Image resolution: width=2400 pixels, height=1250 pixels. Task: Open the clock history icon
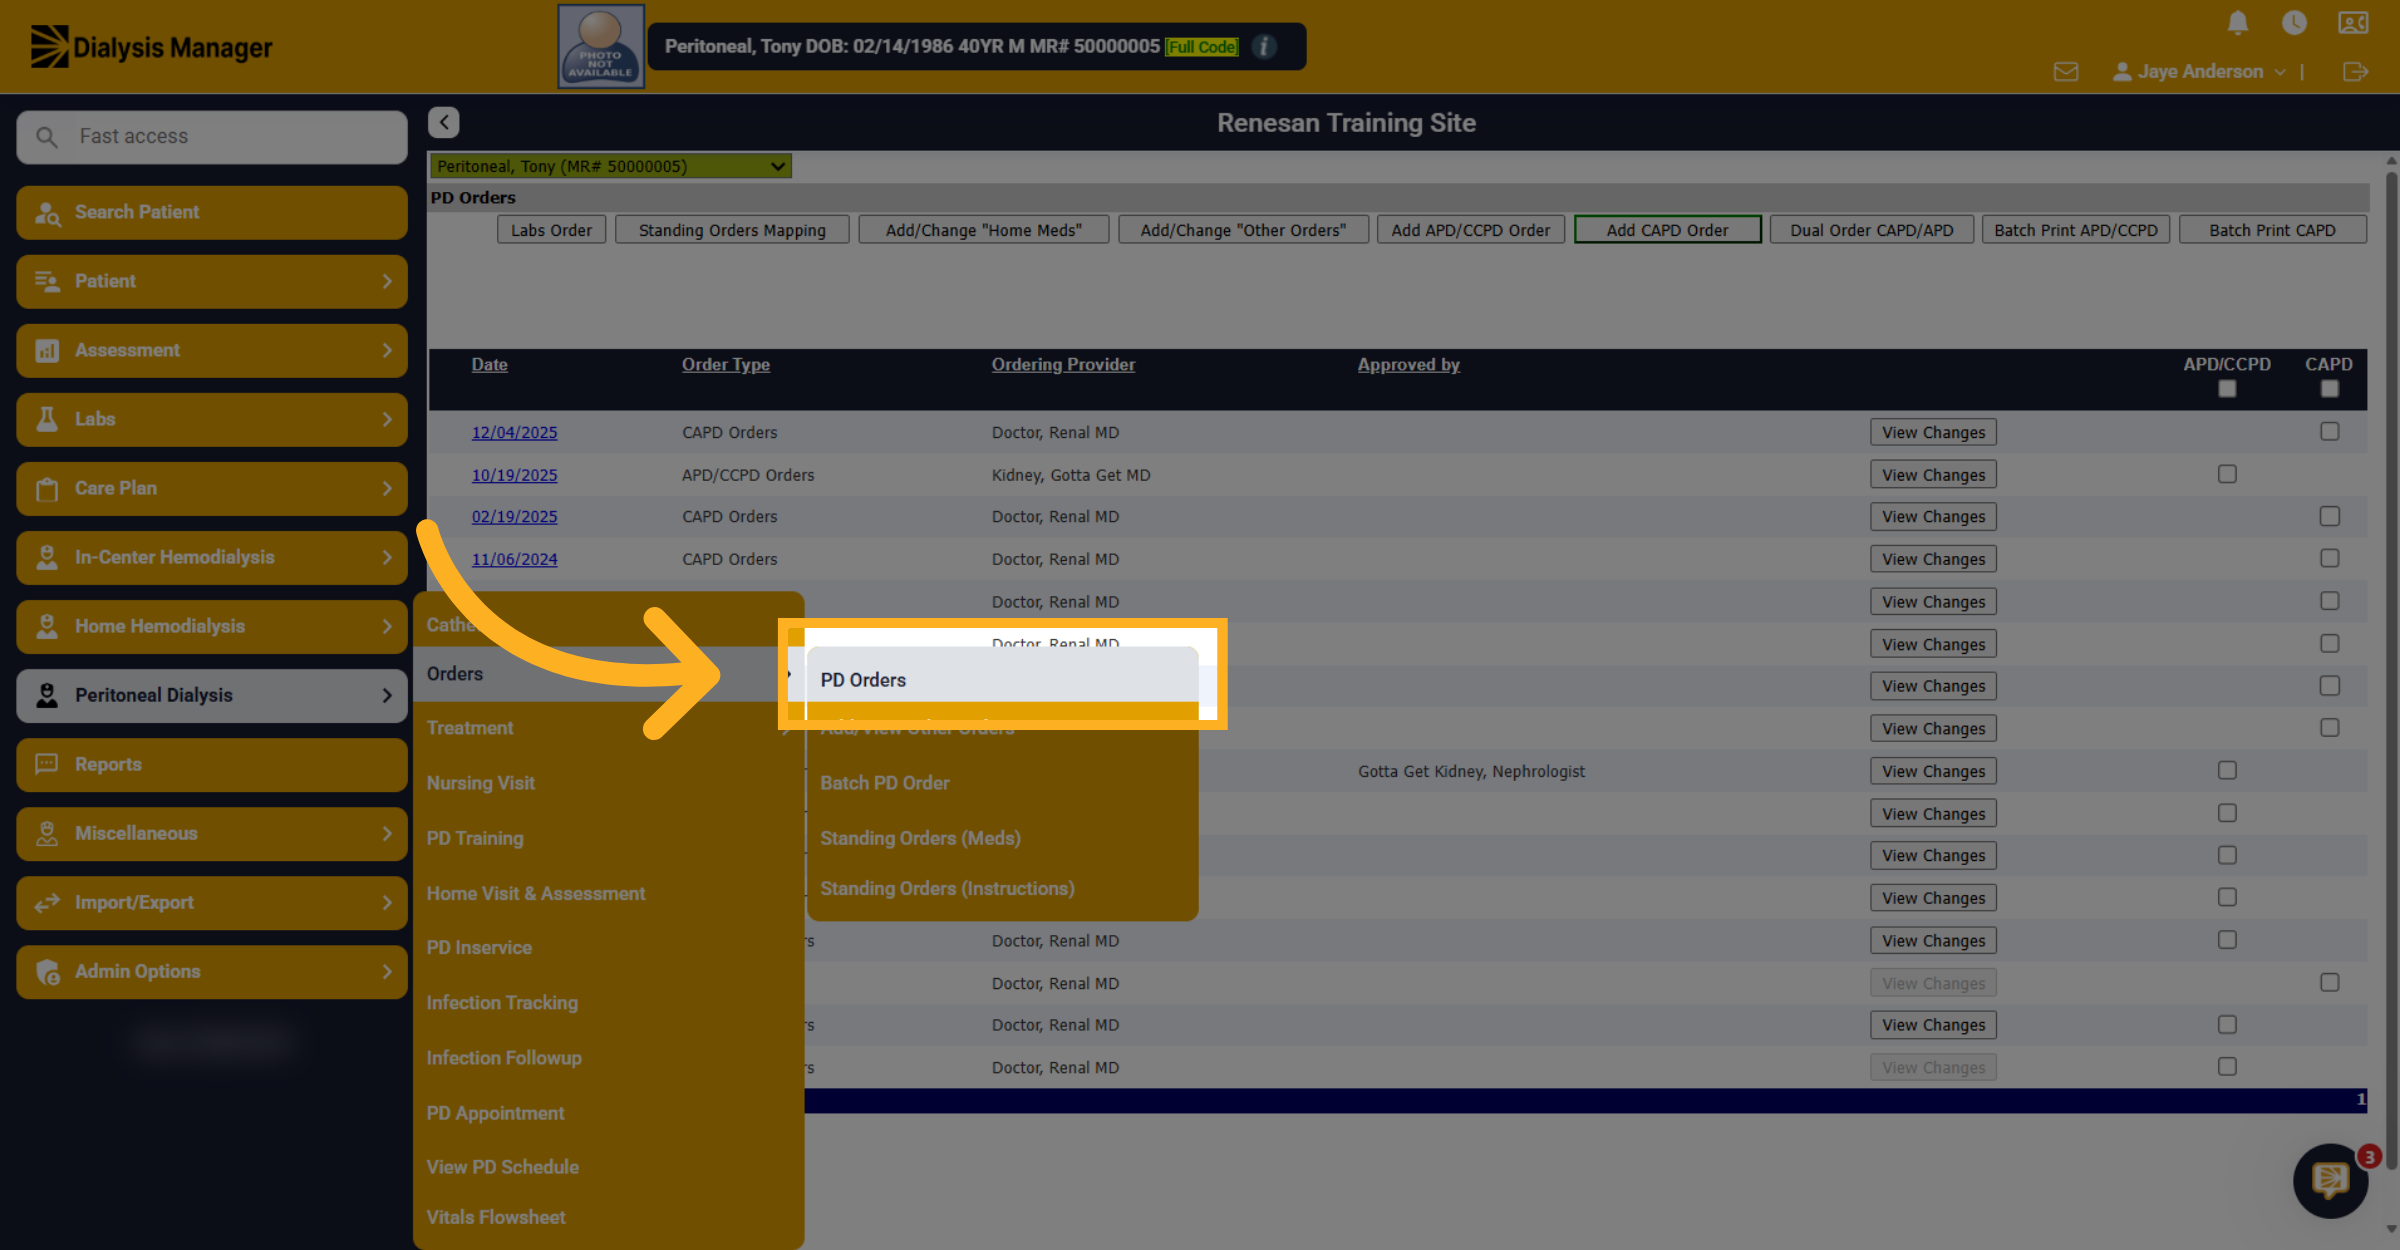coord(2294,23)
